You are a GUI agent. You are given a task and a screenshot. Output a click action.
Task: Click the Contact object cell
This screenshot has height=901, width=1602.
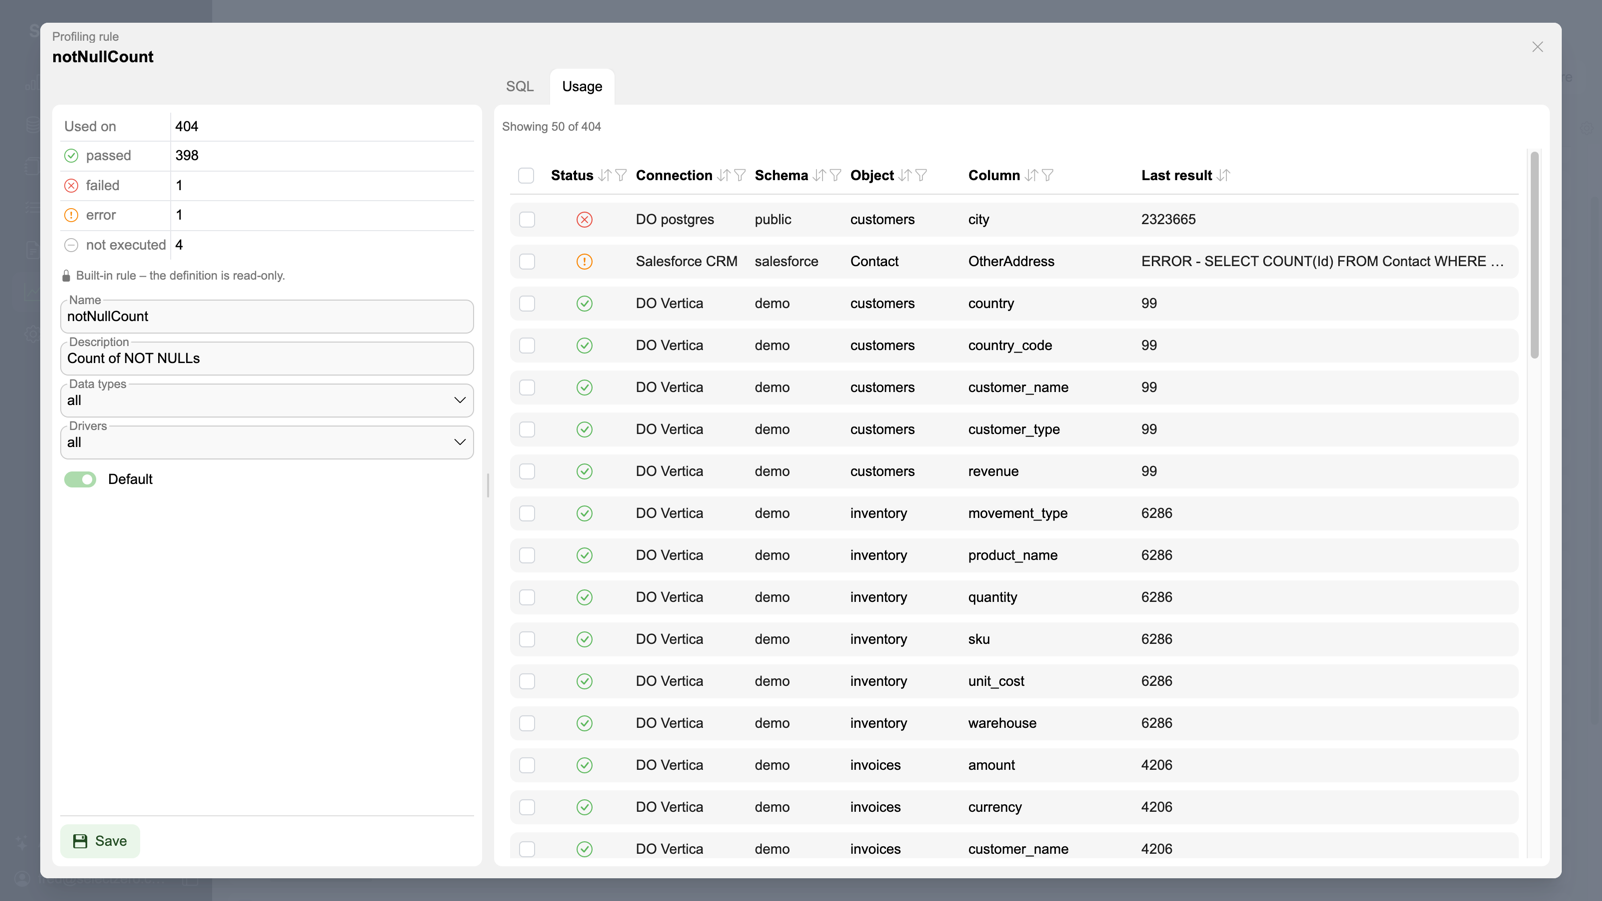point(874,261)
